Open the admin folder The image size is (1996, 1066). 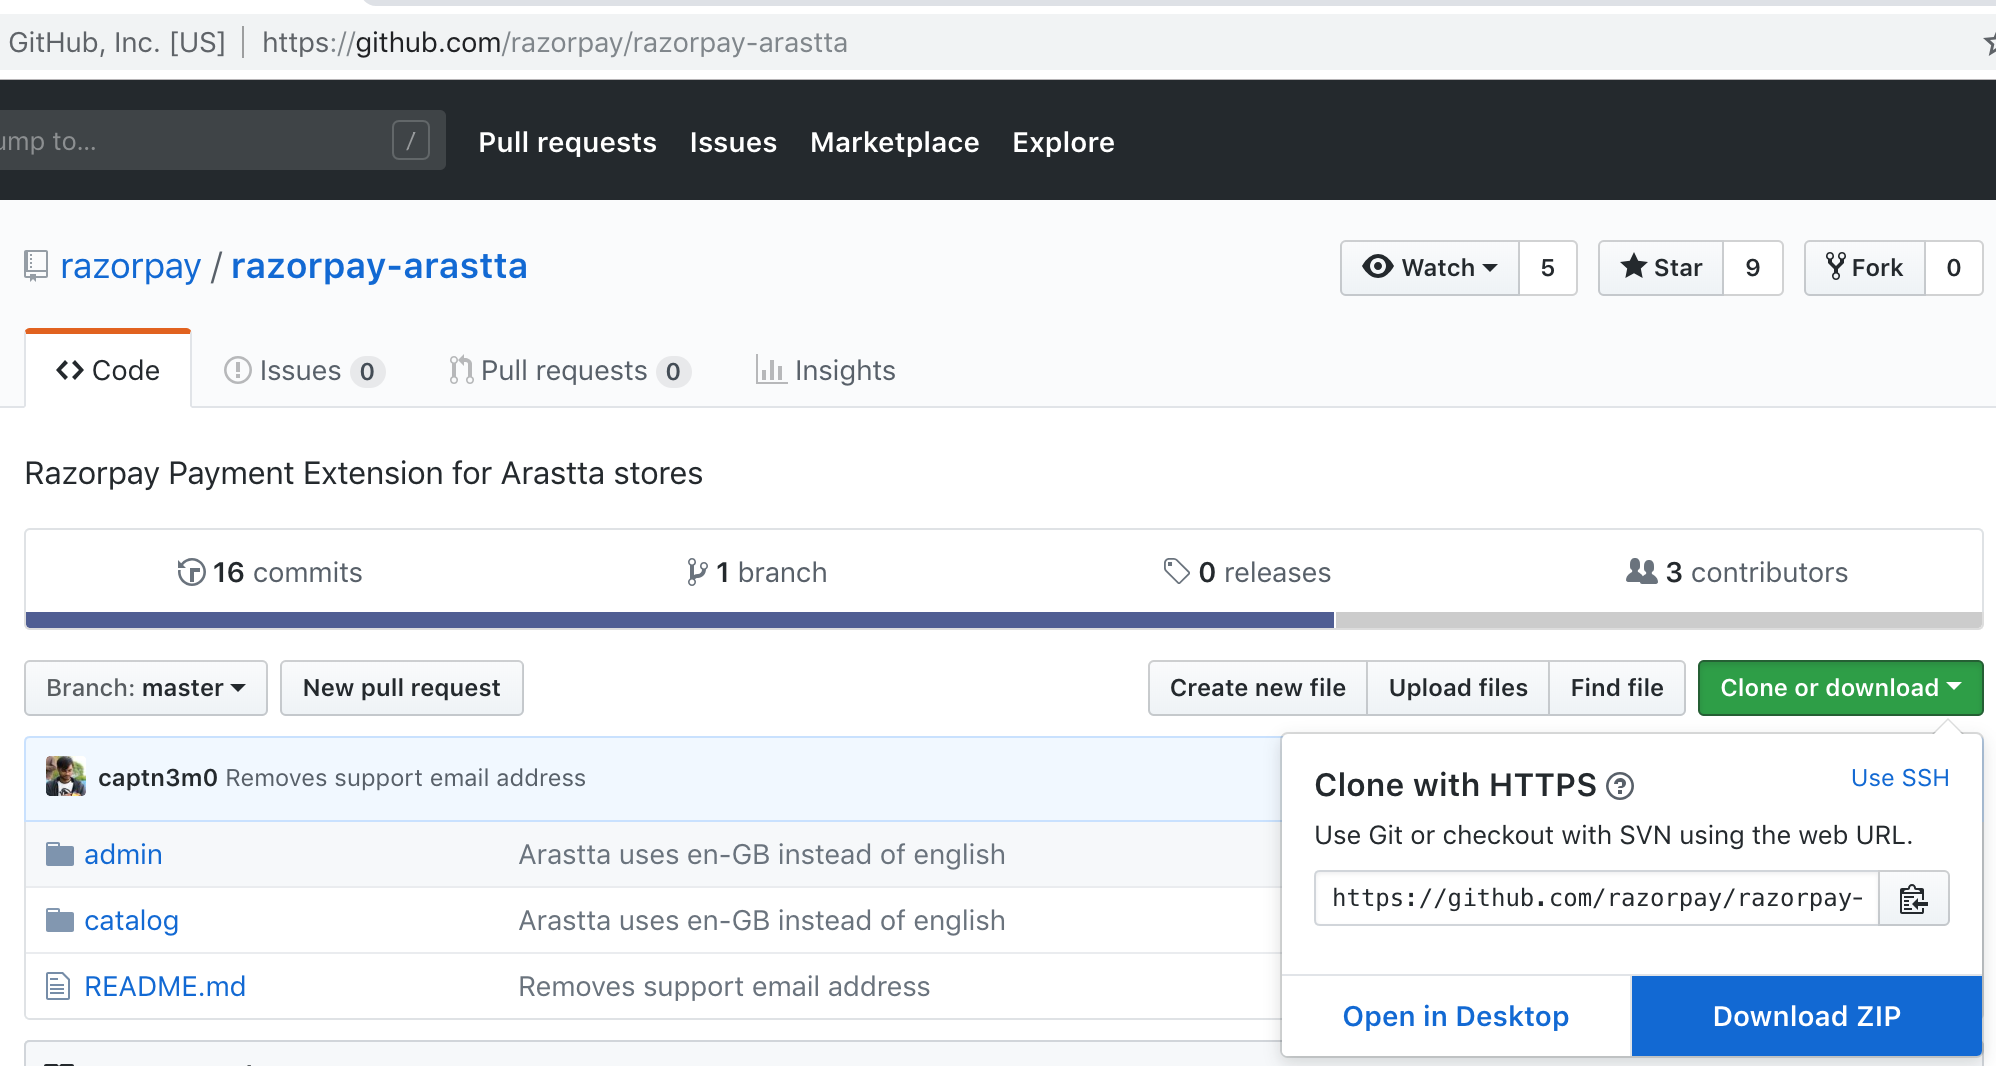point(123,854)
